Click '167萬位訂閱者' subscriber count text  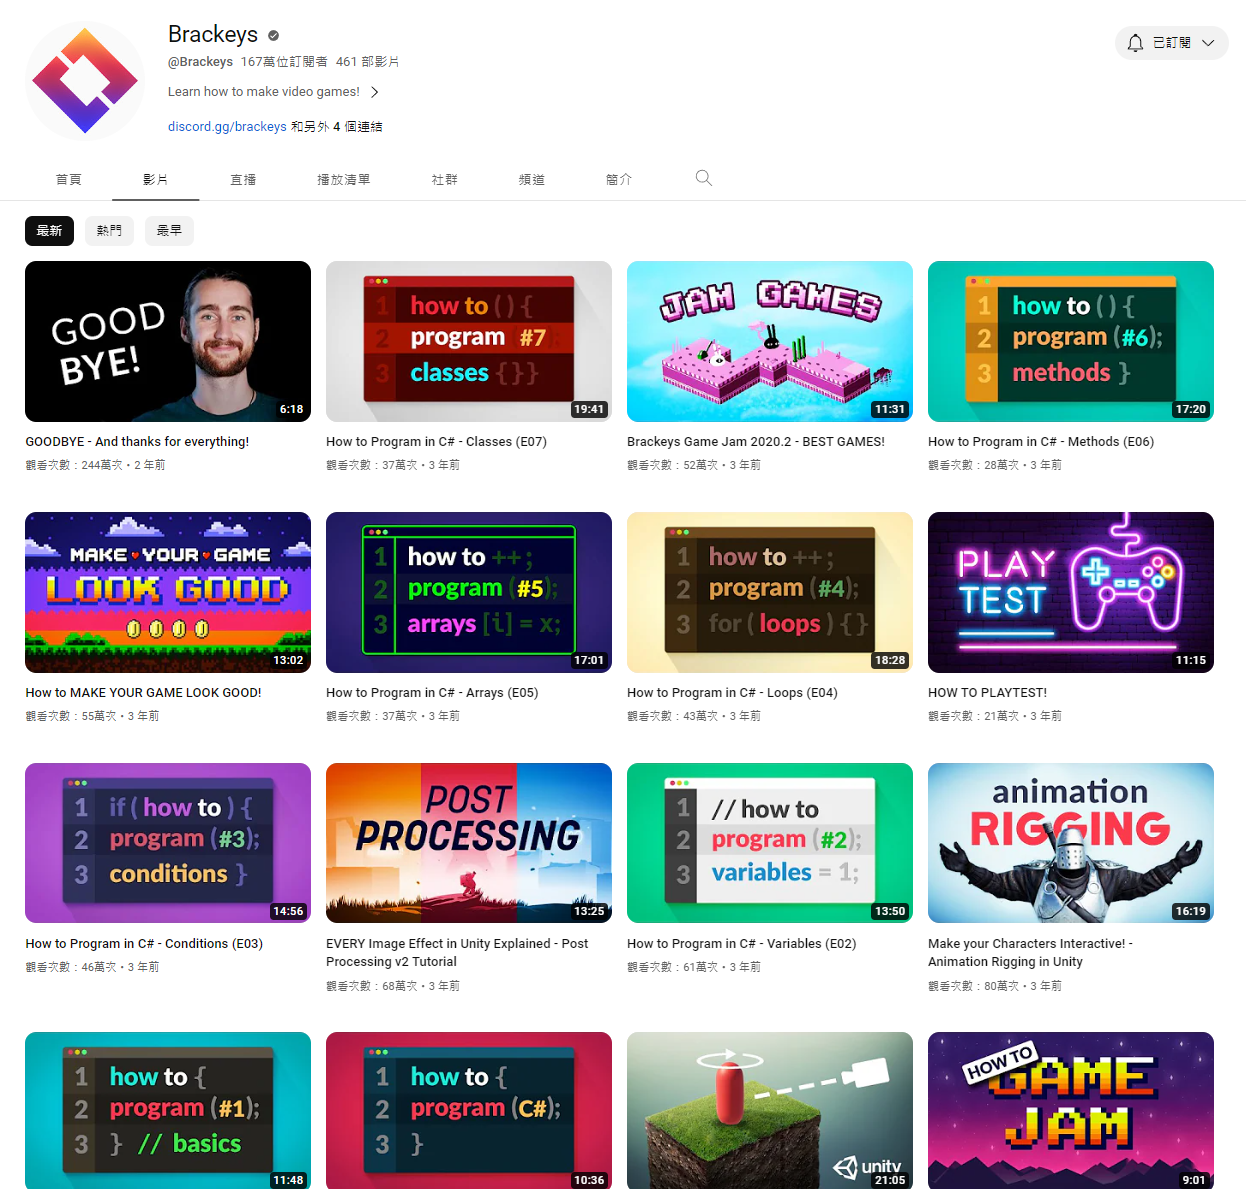pos(284,62)
